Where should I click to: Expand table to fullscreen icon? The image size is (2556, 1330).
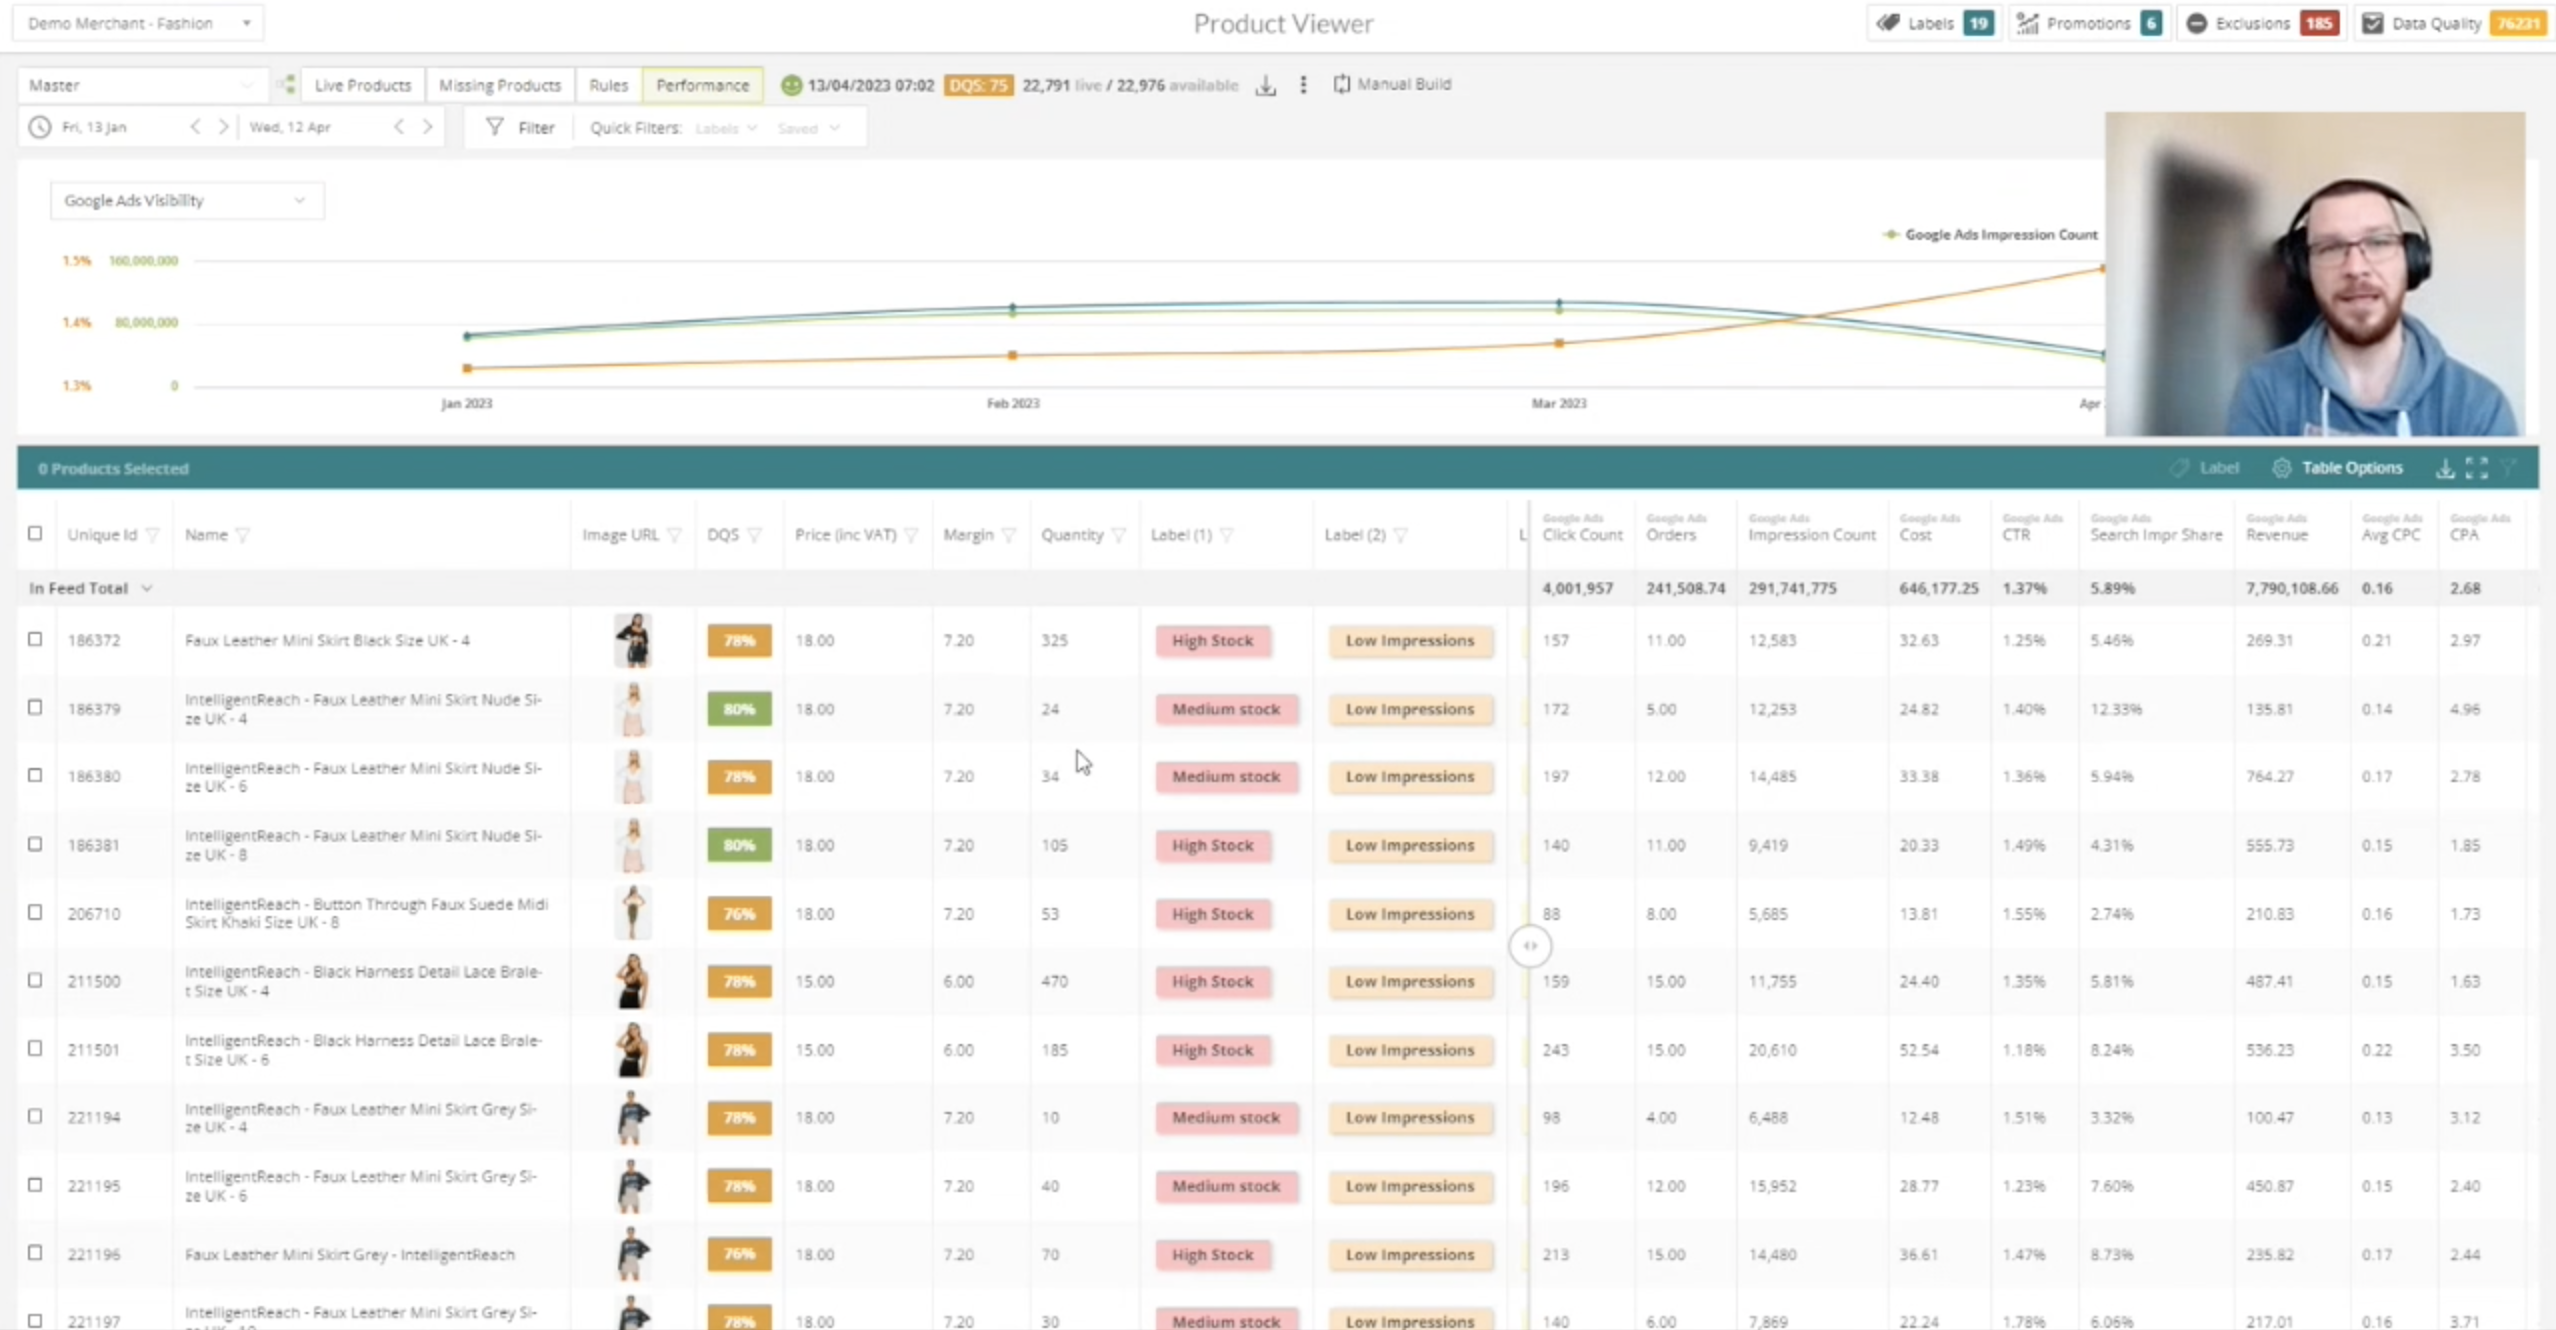[2477, 468]
